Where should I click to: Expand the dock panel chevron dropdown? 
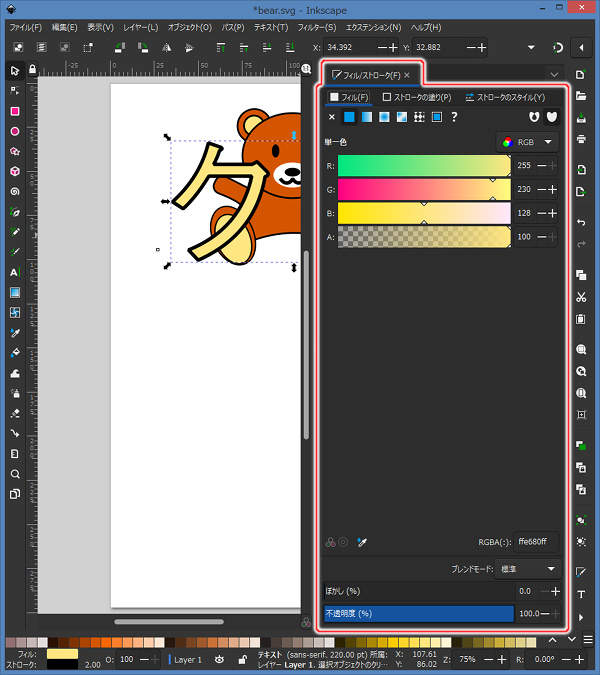click(x=554, y=75)
